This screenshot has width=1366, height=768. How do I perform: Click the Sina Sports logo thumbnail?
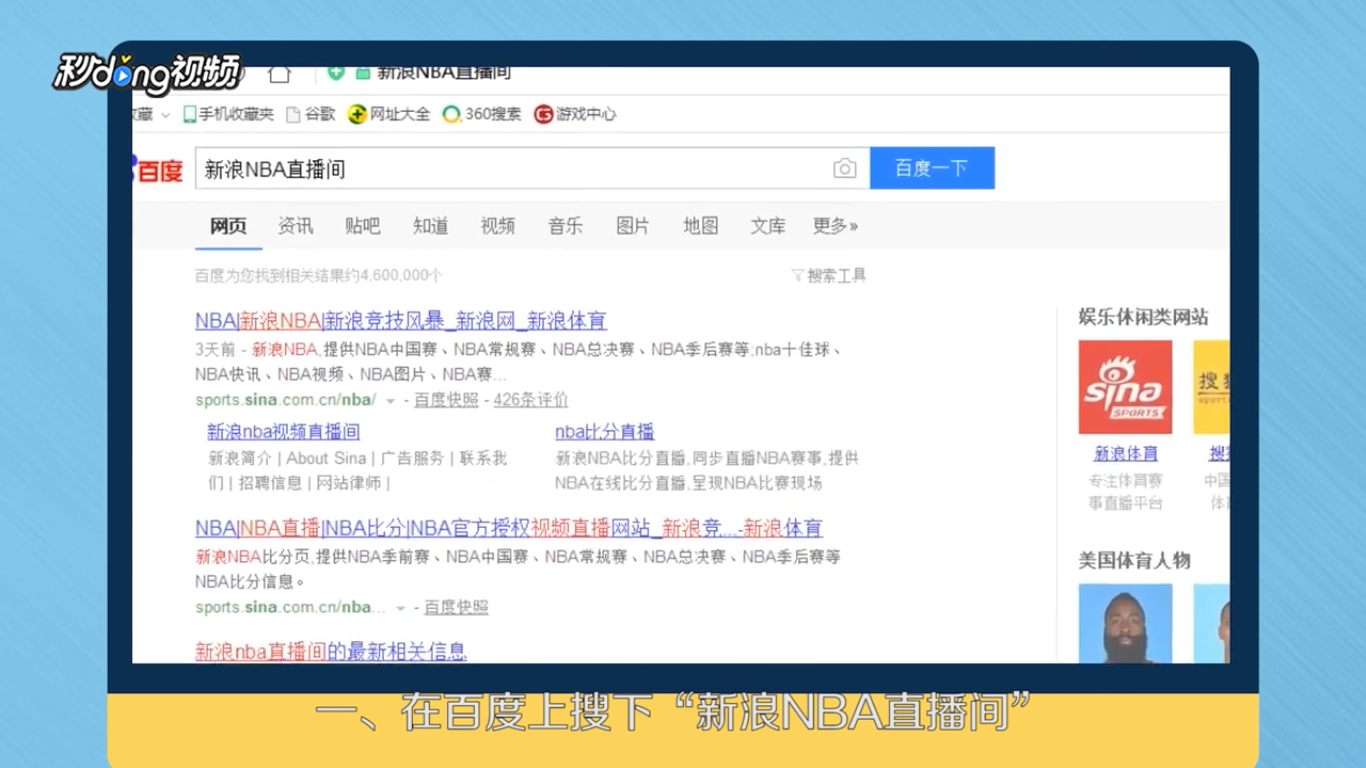click(1125, 387)
